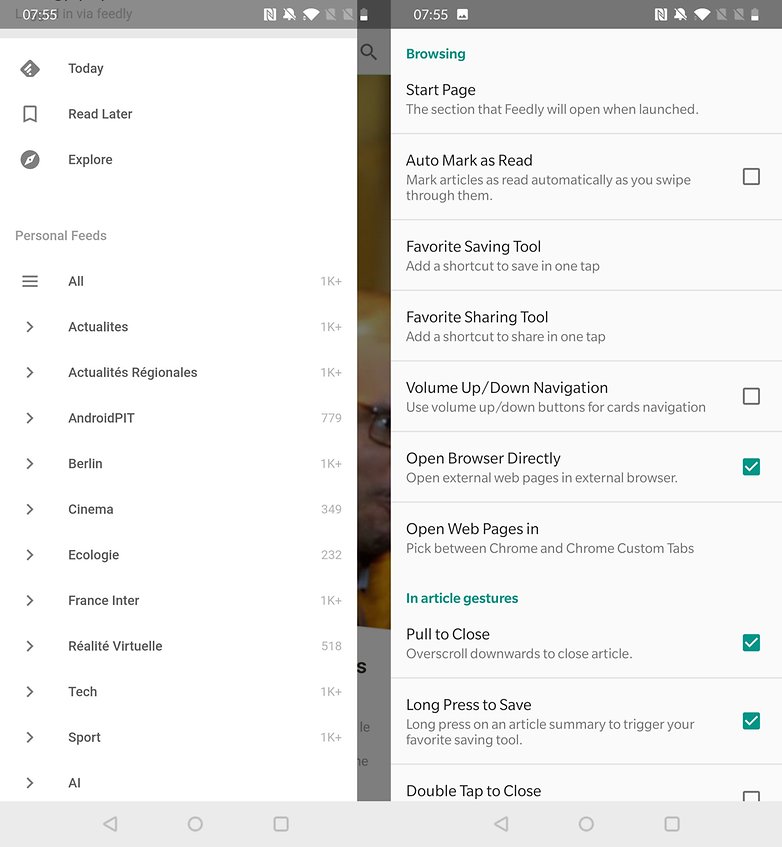The height and width of the screenshot is (847, 782).
Task: Open the Start Page setting
Action: [586, 99]
